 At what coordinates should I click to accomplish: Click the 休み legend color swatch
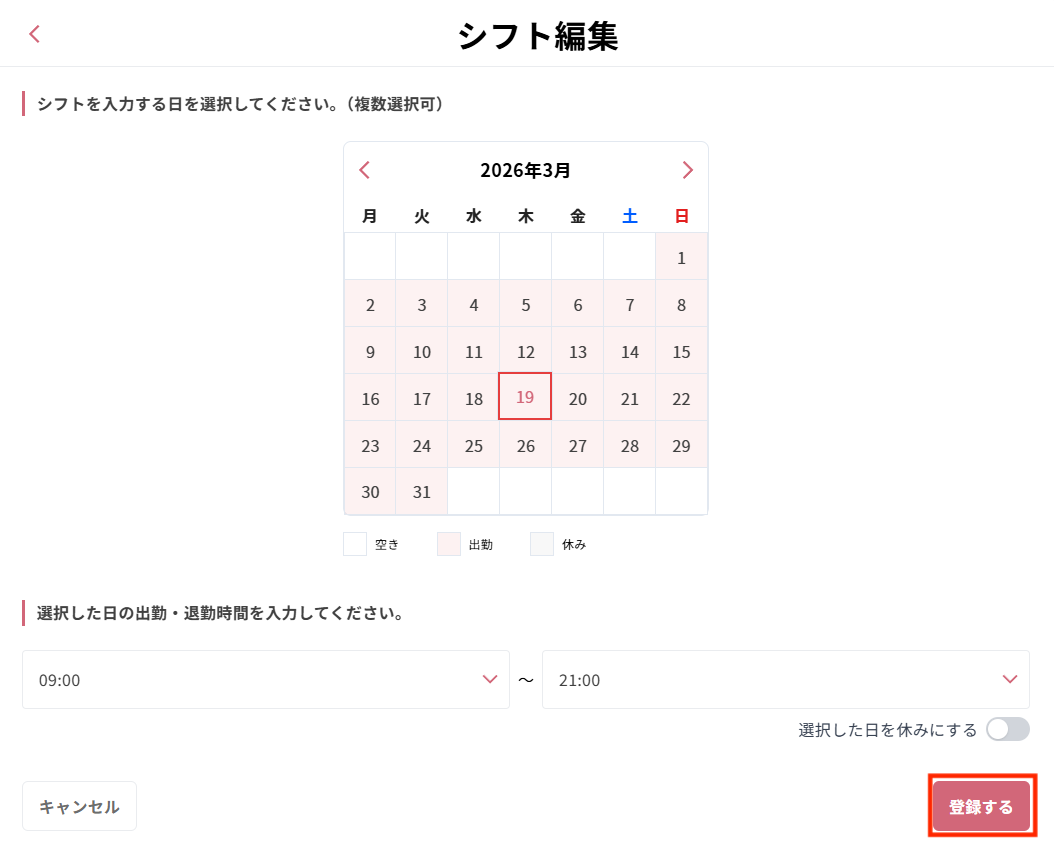(542, 544)
